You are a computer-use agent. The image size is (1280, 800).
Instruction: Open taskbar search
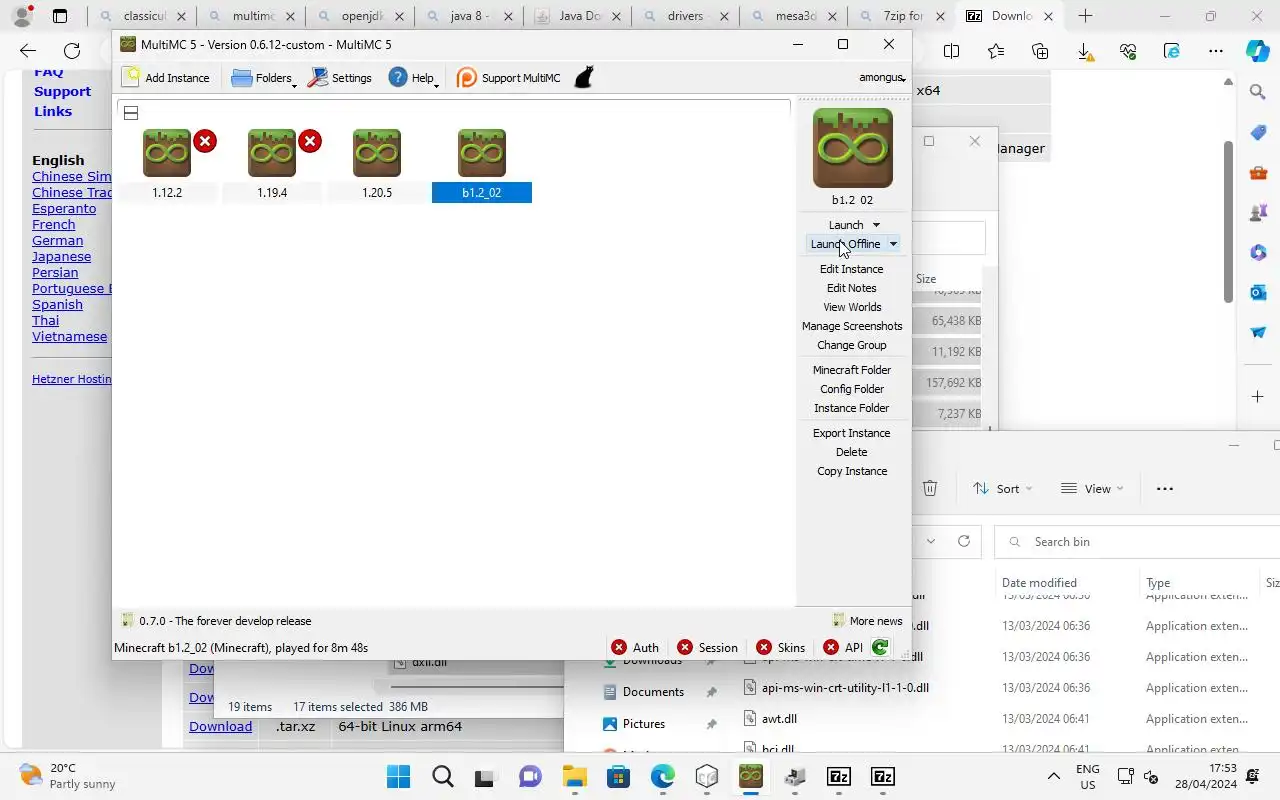click(443, 777)
